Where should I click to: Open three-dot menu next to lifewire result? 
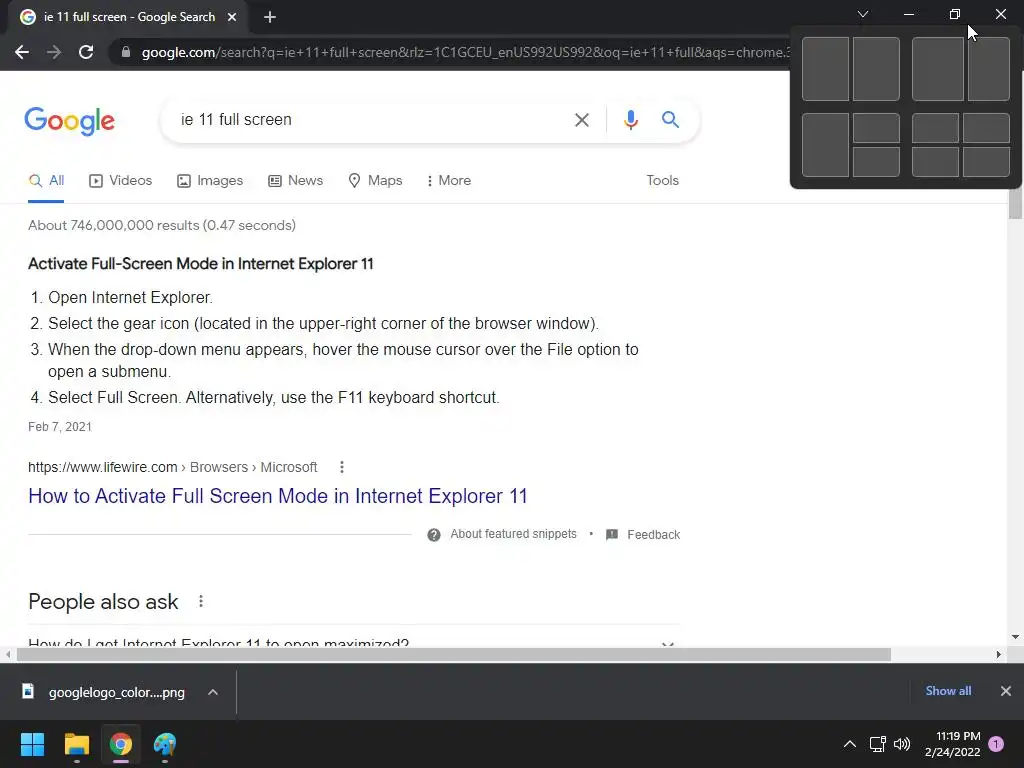(x=342, y=467)
